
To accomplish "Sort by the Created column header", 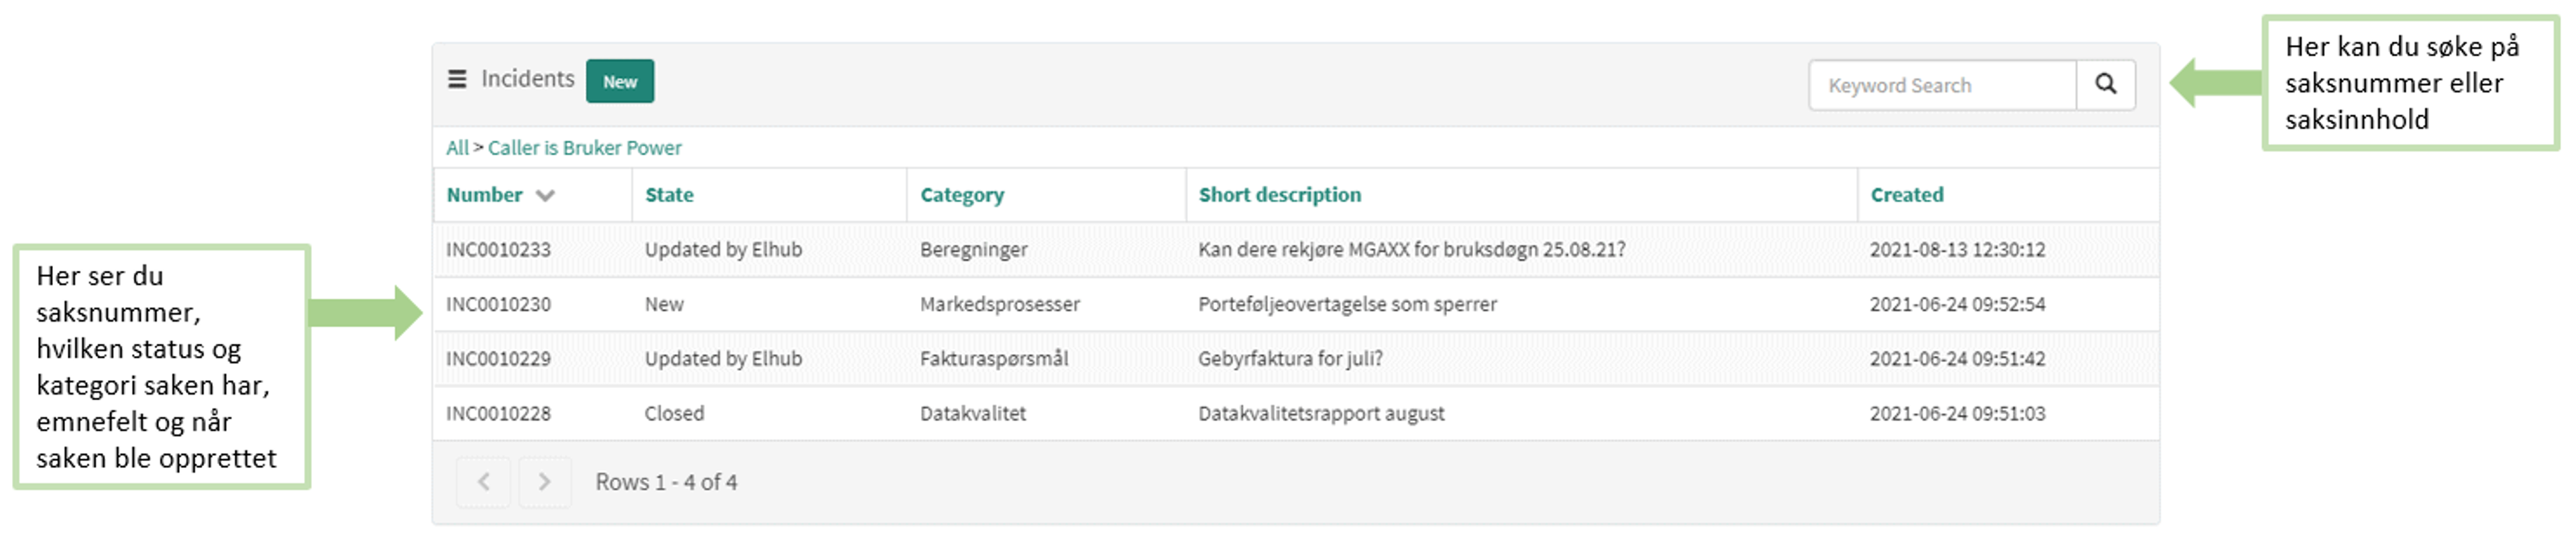I will click(x=1907, y=195).
